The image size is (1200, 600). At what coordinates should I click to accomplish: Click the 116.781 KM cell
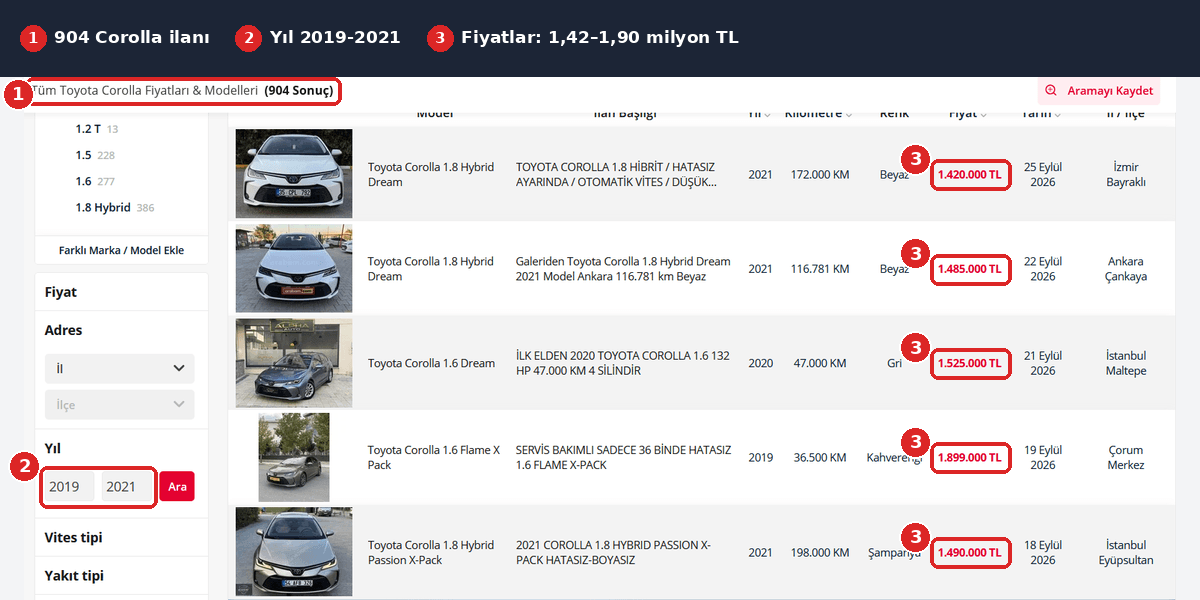point(819,268)
